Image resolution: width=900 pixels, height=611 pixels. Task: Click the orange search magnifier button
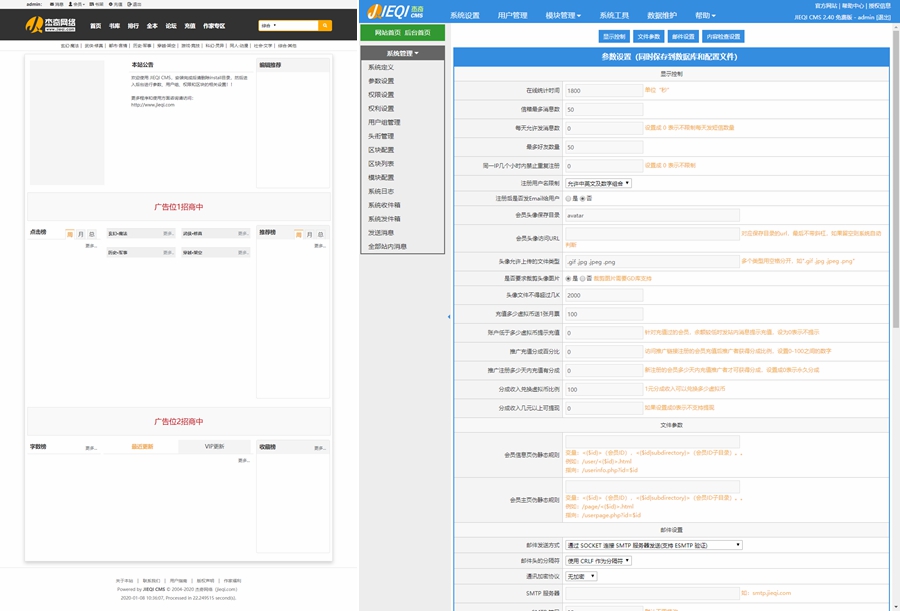[x=325, y=25]
